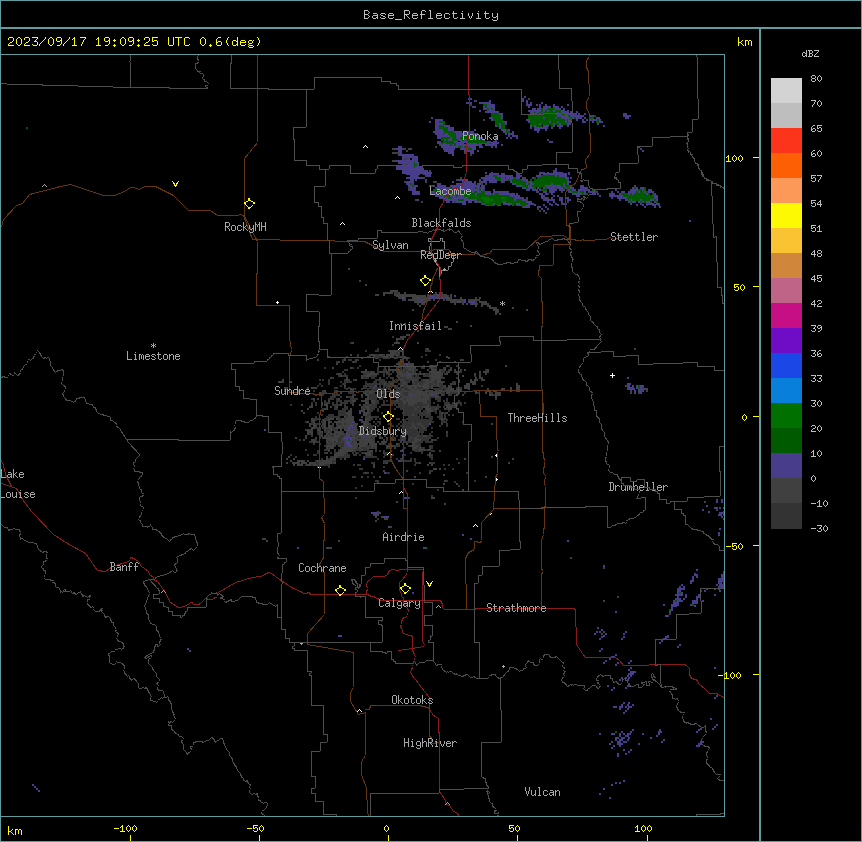Click the bright green 30-20 dBZ swatch
This screenshot has height=842, width=862.
pyautogui.click(x=786, y=416)
